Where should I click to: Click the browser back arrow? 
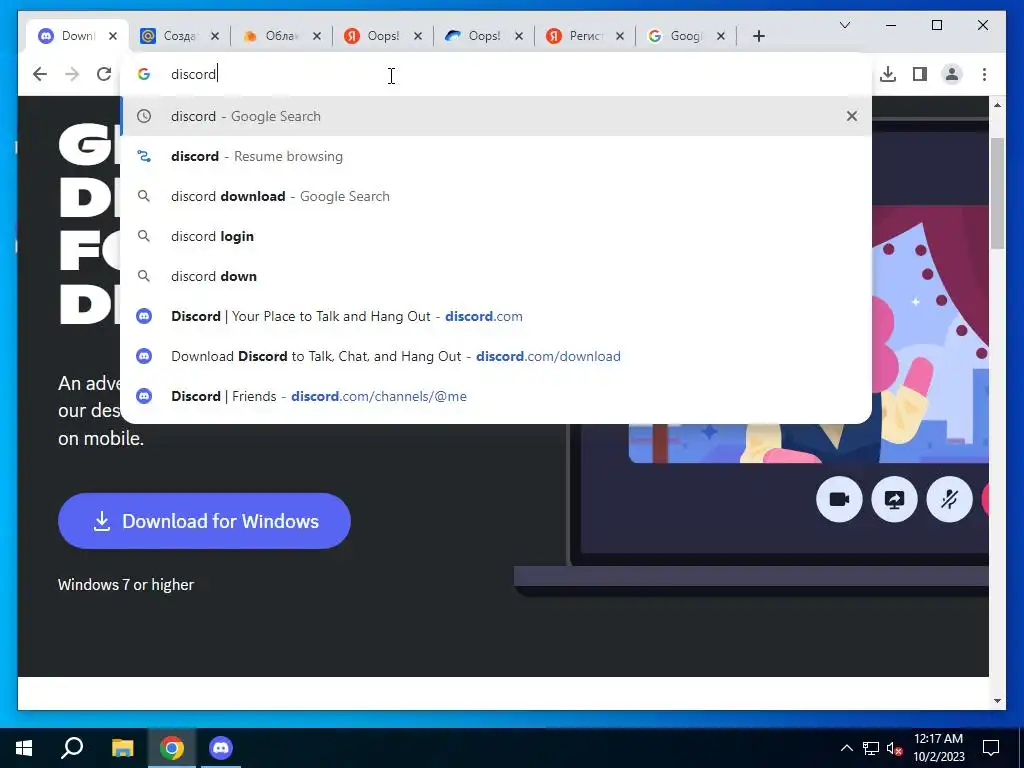[40, 74]
